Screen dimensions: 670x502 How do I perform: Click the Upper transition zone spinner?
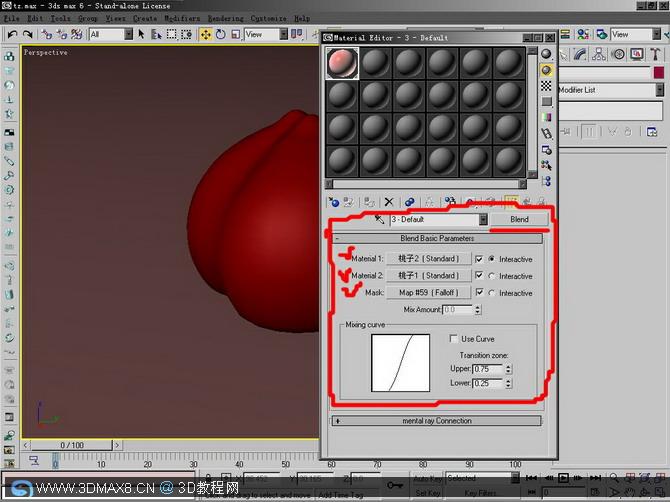(x=508, y=369)
